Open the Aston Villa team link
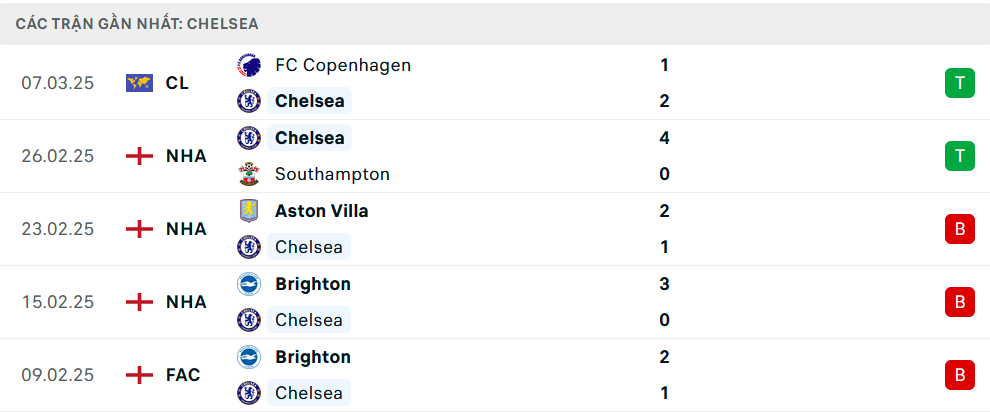The height and width of the screenshot is (412, 990). click(x=321, y=211)
